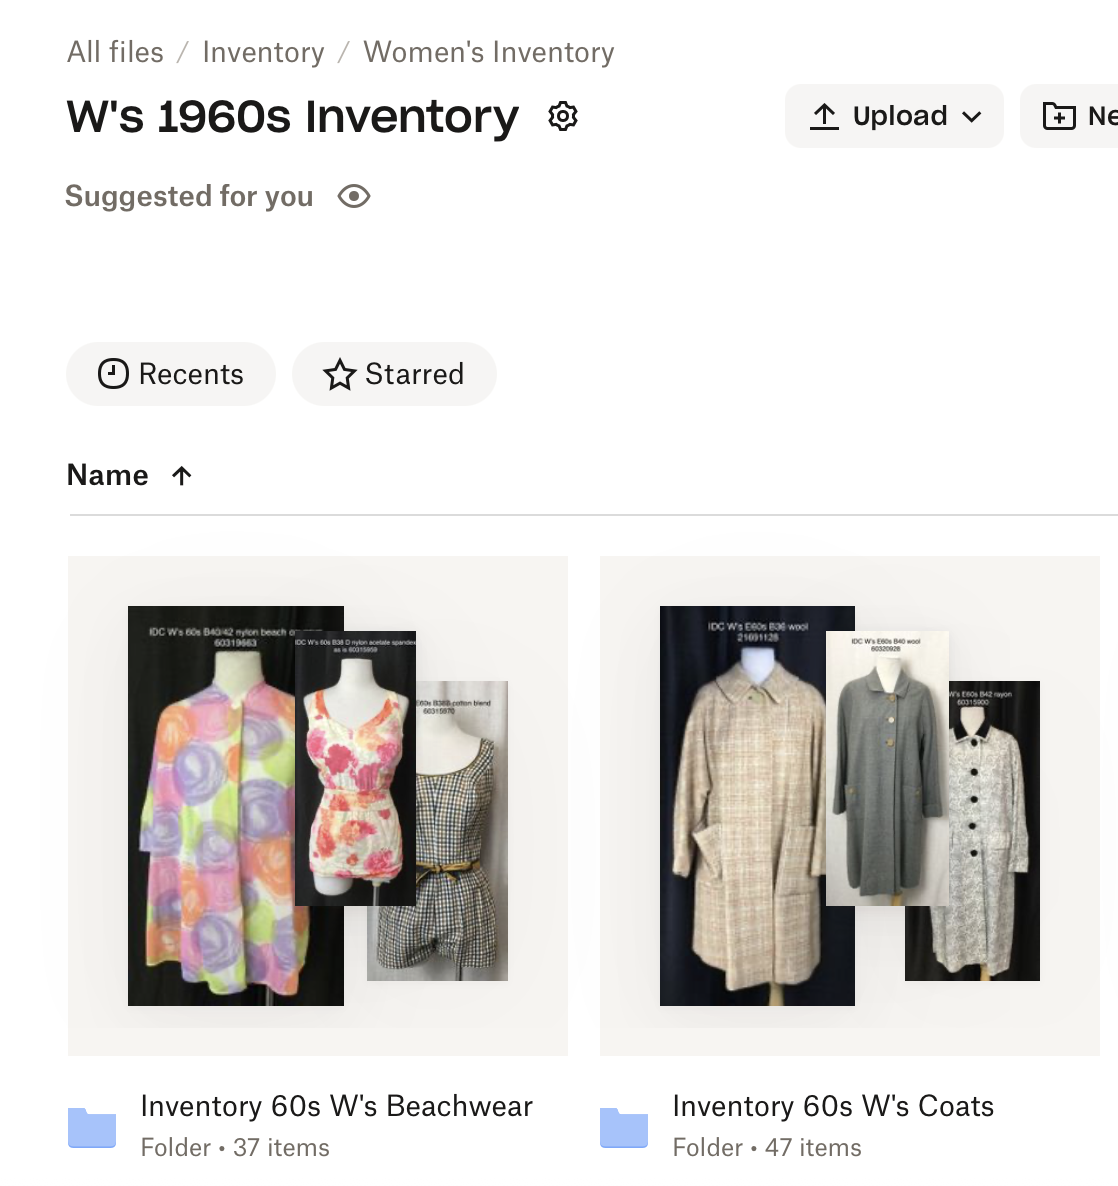Open folder settings gear icon
Screen dimensions: 1118x1186
tap(563, 117)
